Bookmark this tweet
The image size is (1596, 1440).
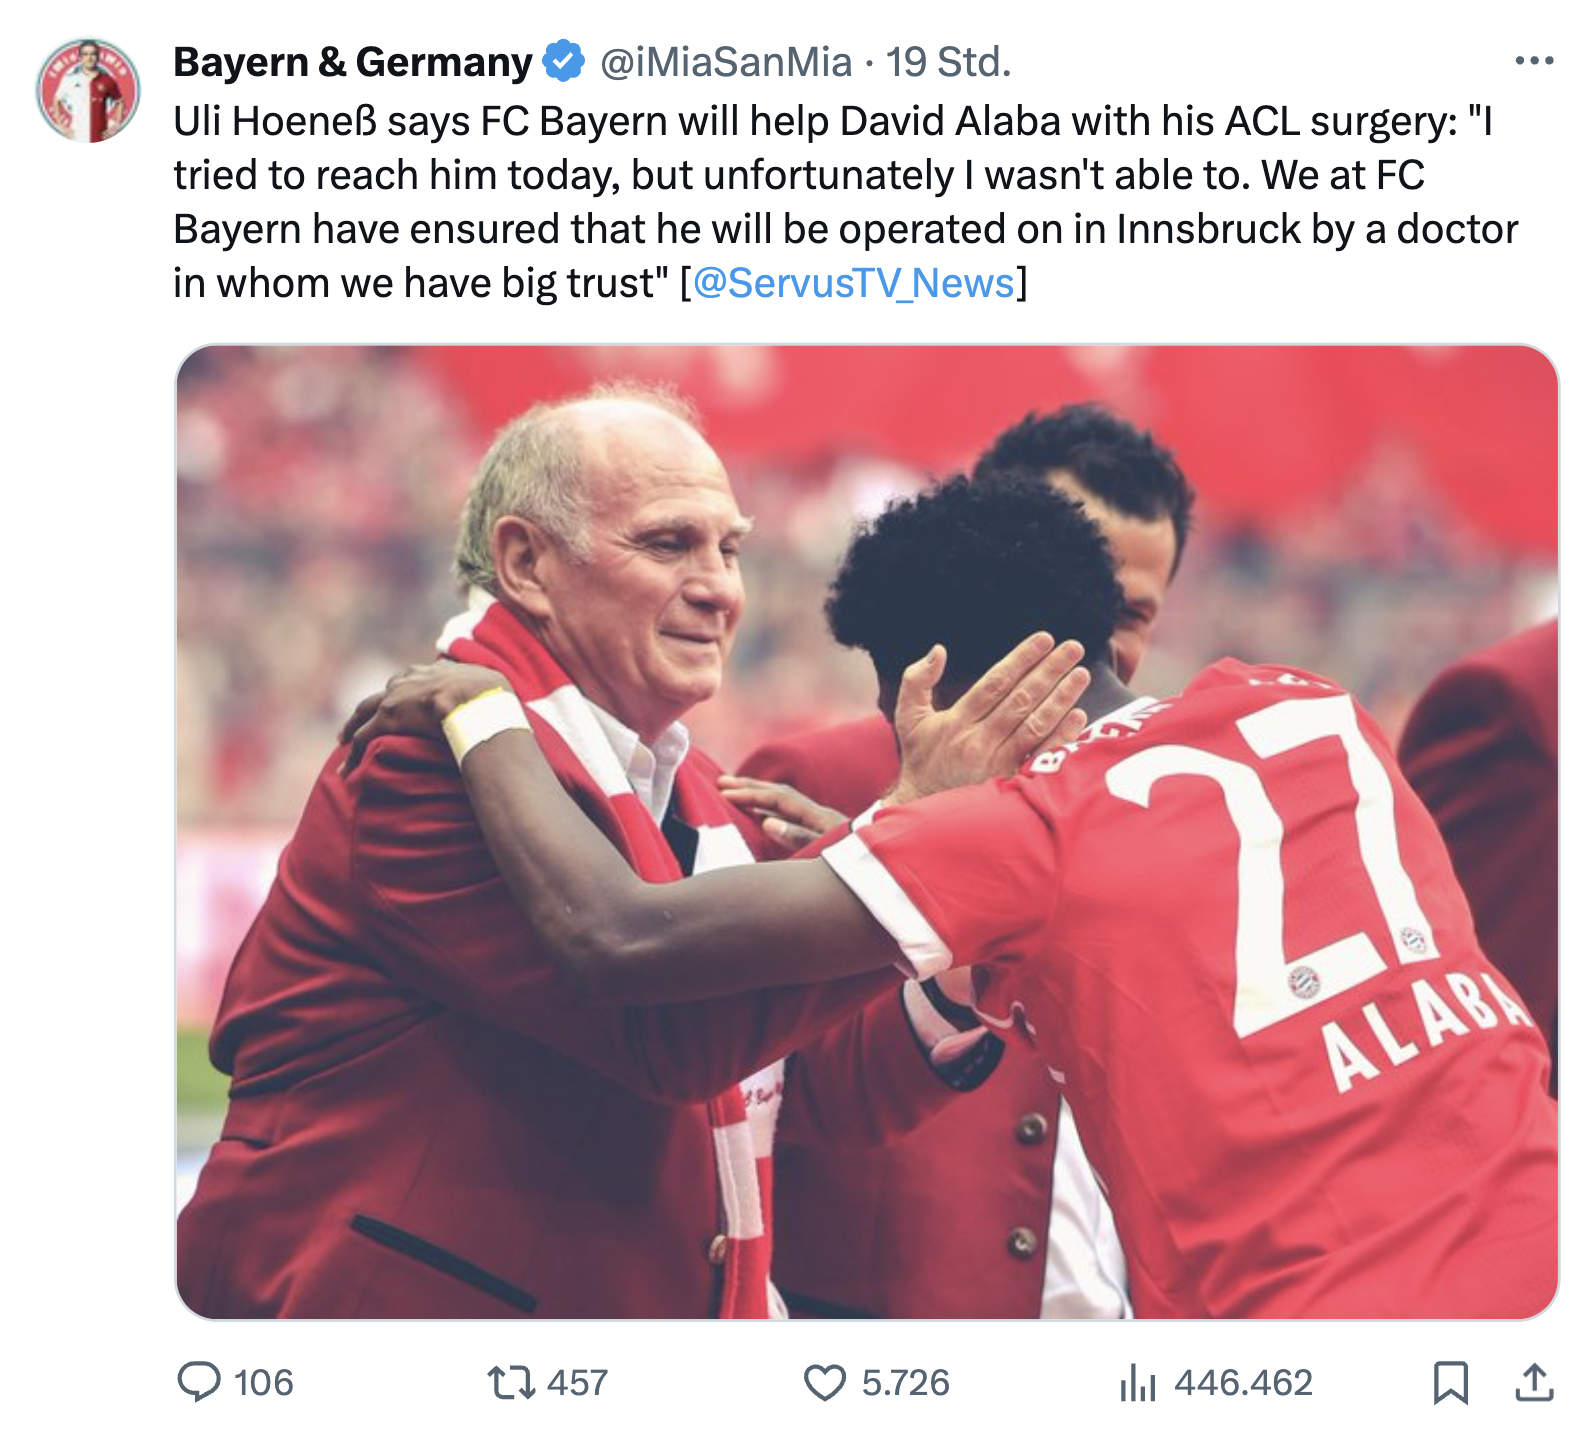click(1450, 1383)
